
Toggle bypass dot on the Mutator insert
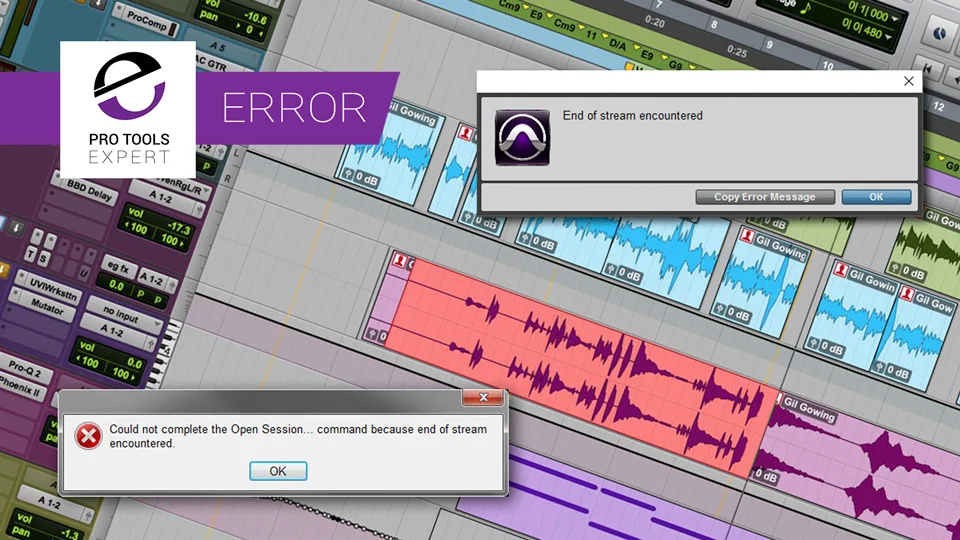point(17,294)
